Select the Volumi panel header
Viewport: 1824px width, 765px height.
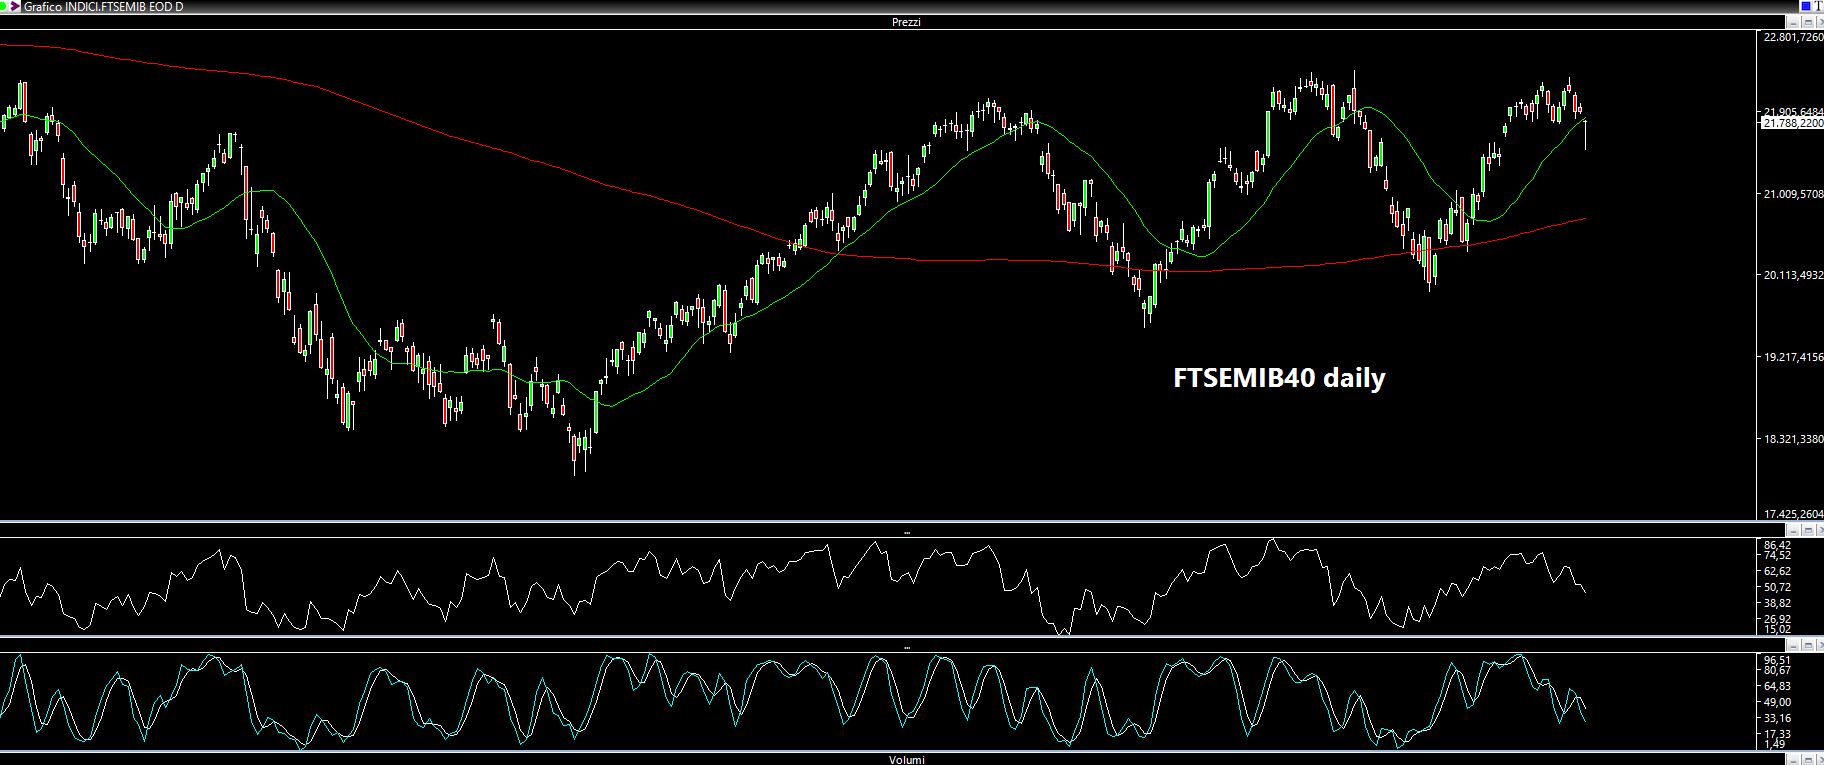(x=906, y=760)
